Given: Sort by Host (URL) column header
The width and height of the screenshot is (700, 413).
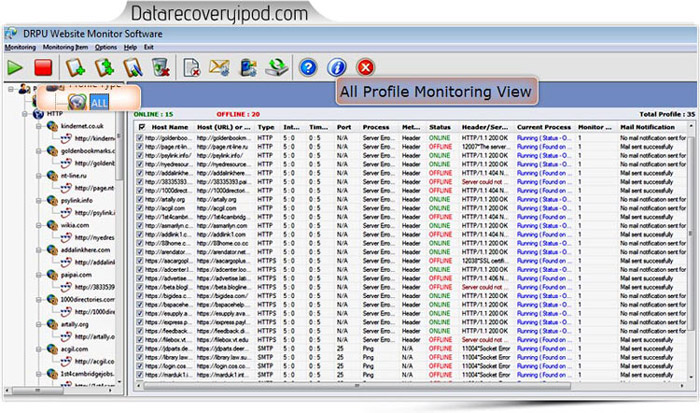Looking at the screenshot, I should (224, 127).
